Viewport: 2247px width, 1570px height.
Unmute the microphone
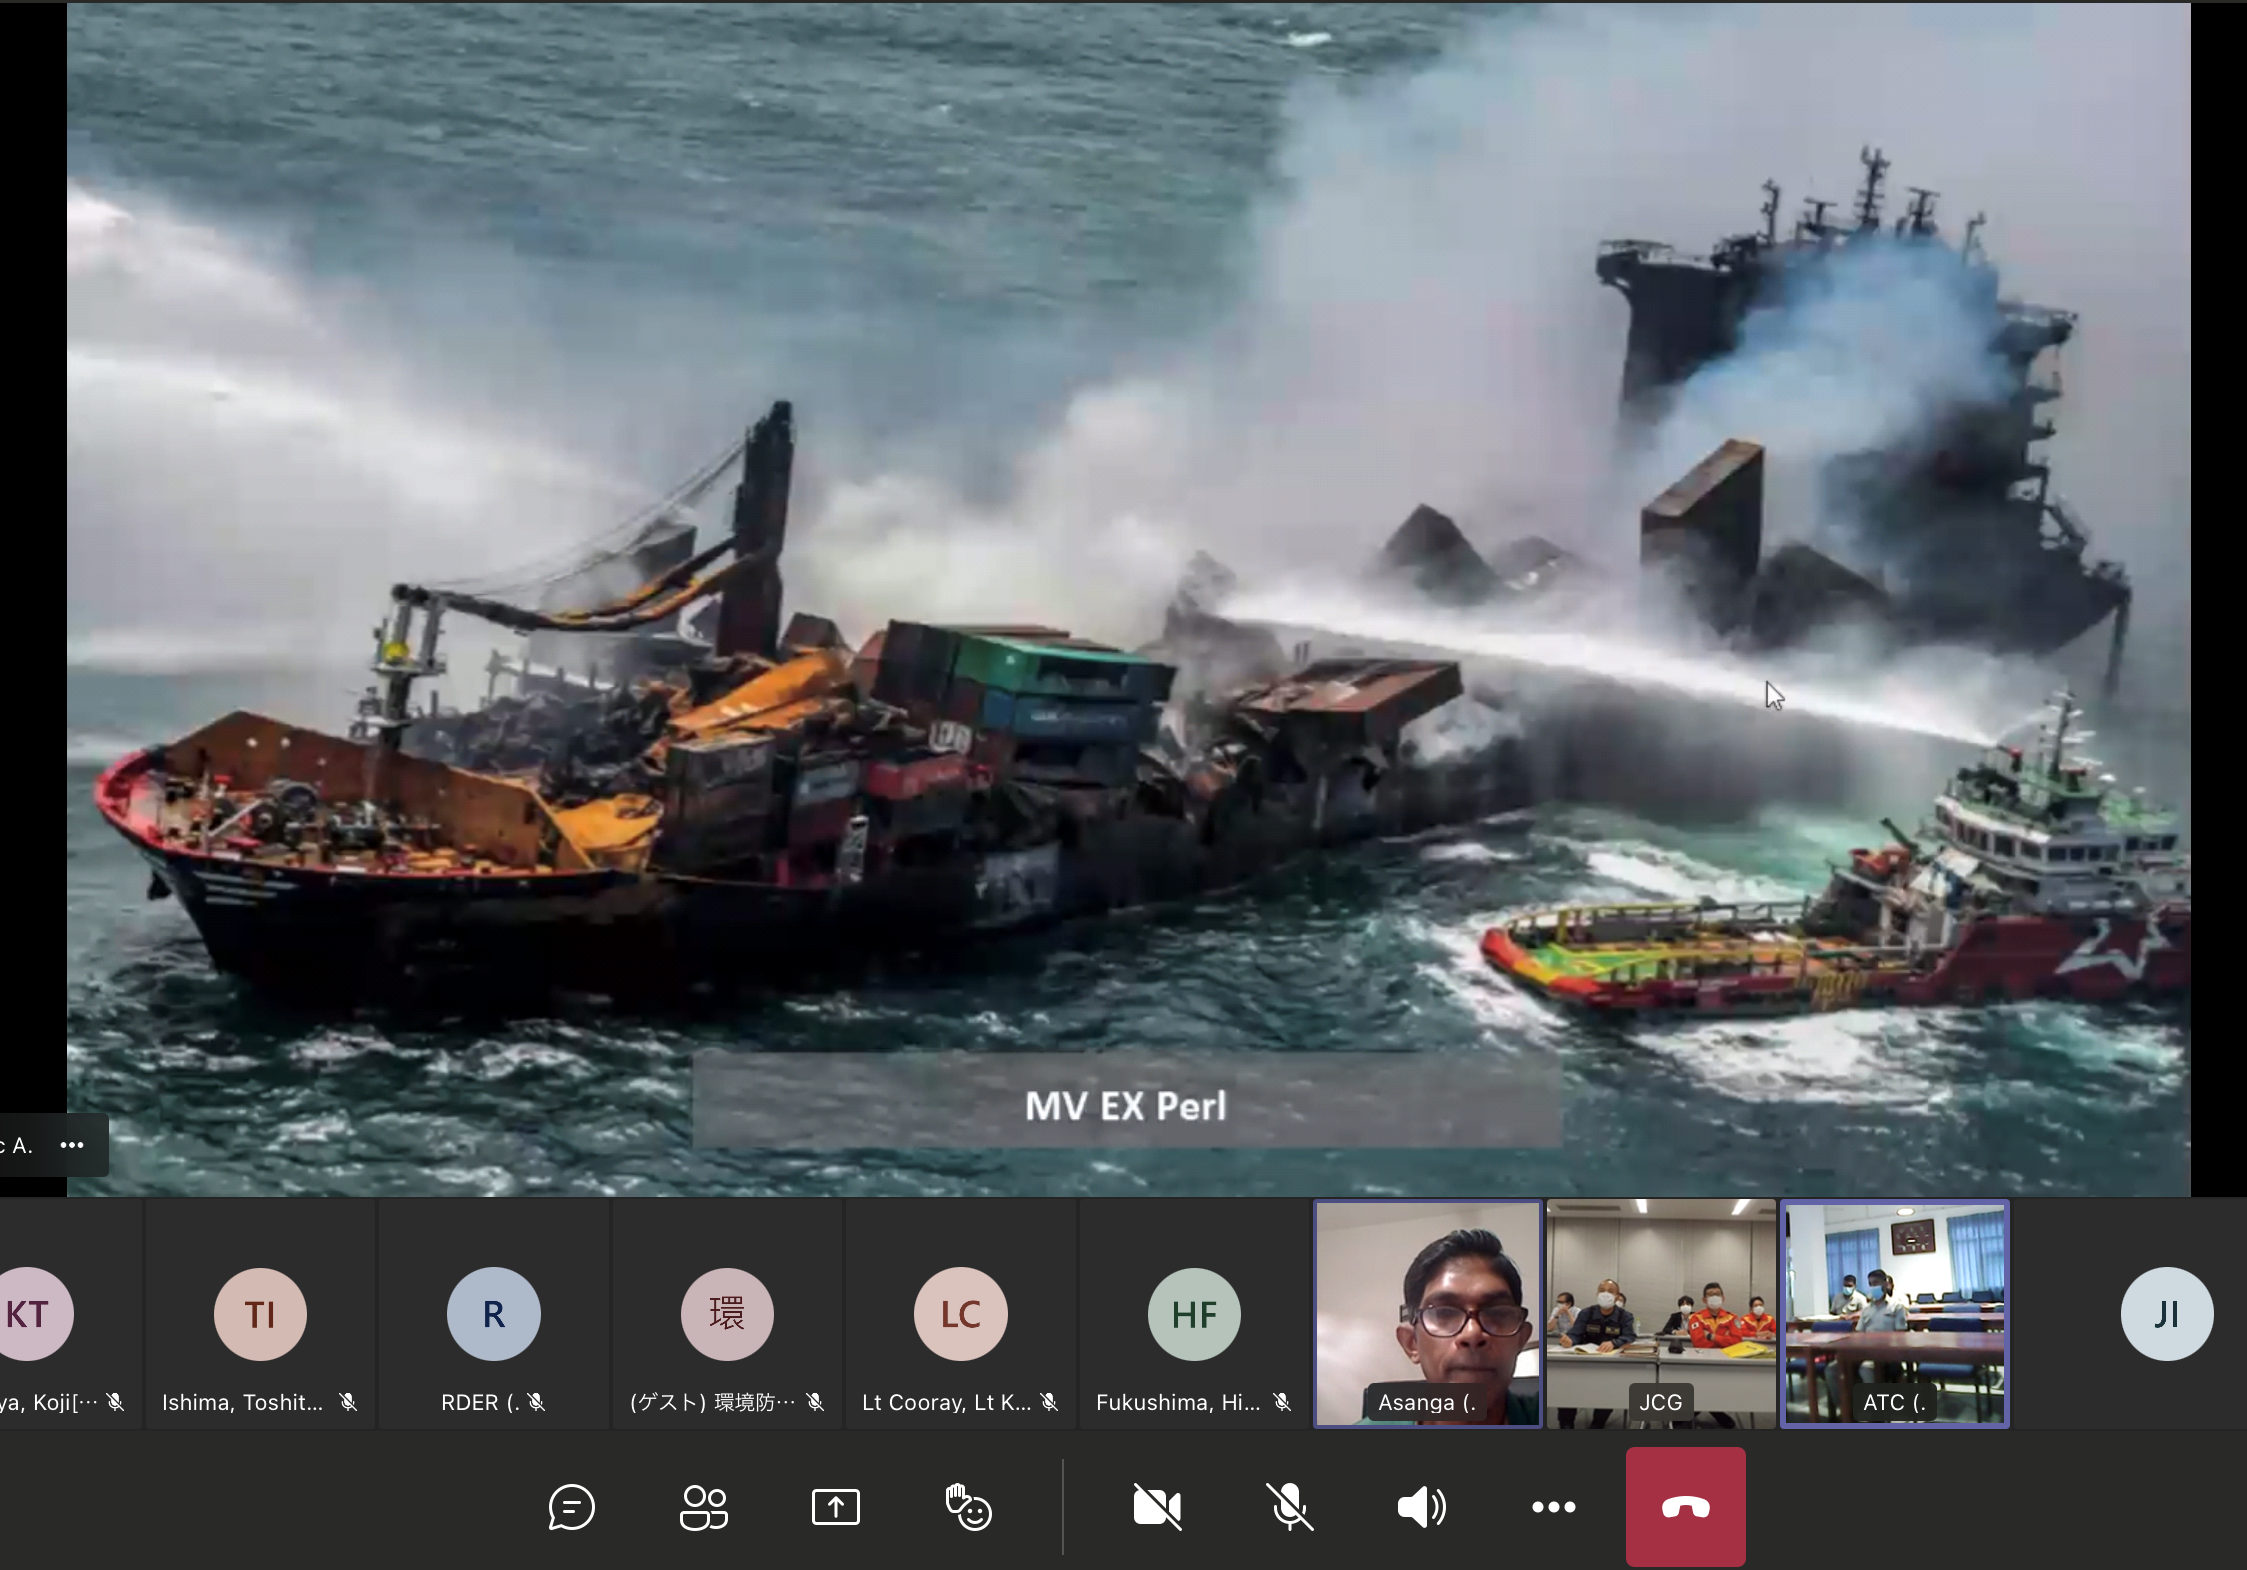(x=1289, y=1507)
